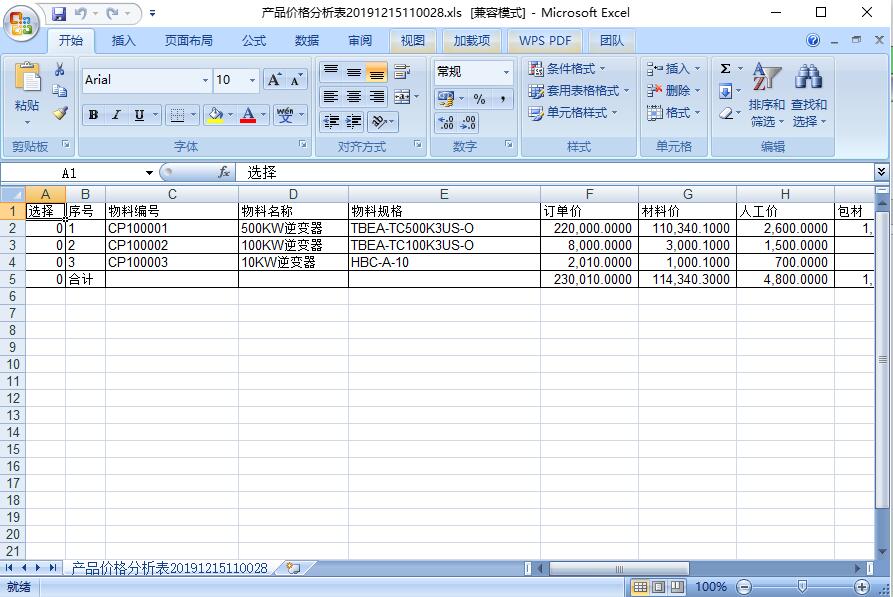Image resolution: width=893 pixels, height=597 pixels.
Task: Click the Increase Font Size icon
Action: click(275, 80)
